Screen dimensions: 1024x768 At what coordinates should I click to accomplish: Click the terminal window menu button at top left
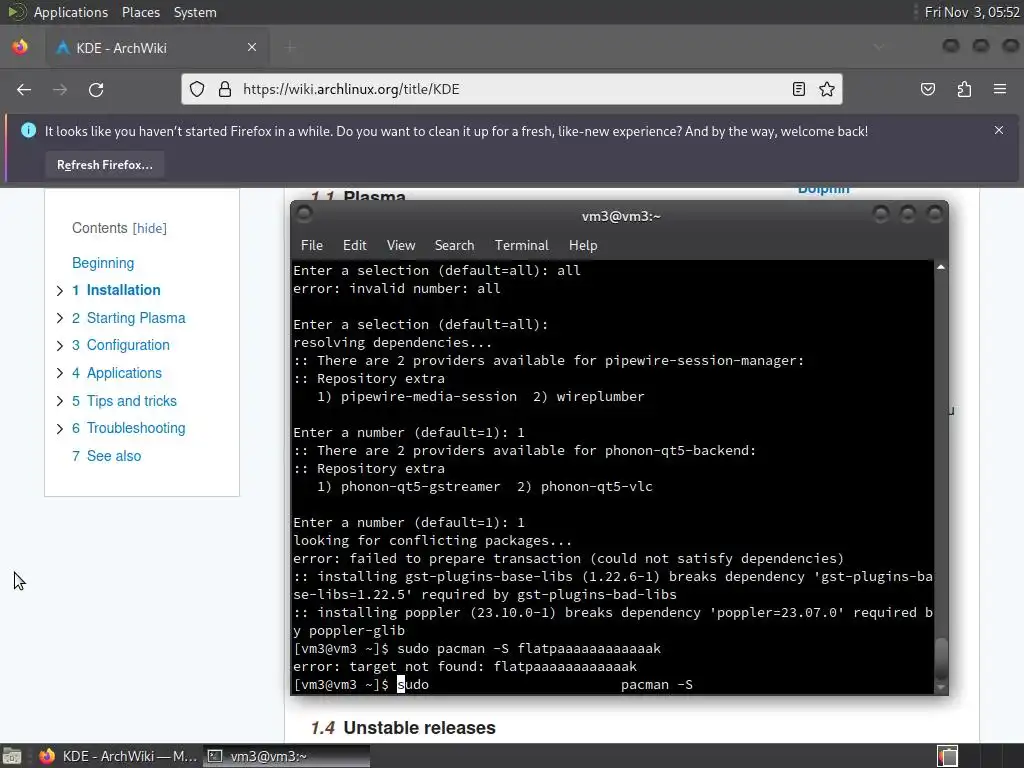304,214
